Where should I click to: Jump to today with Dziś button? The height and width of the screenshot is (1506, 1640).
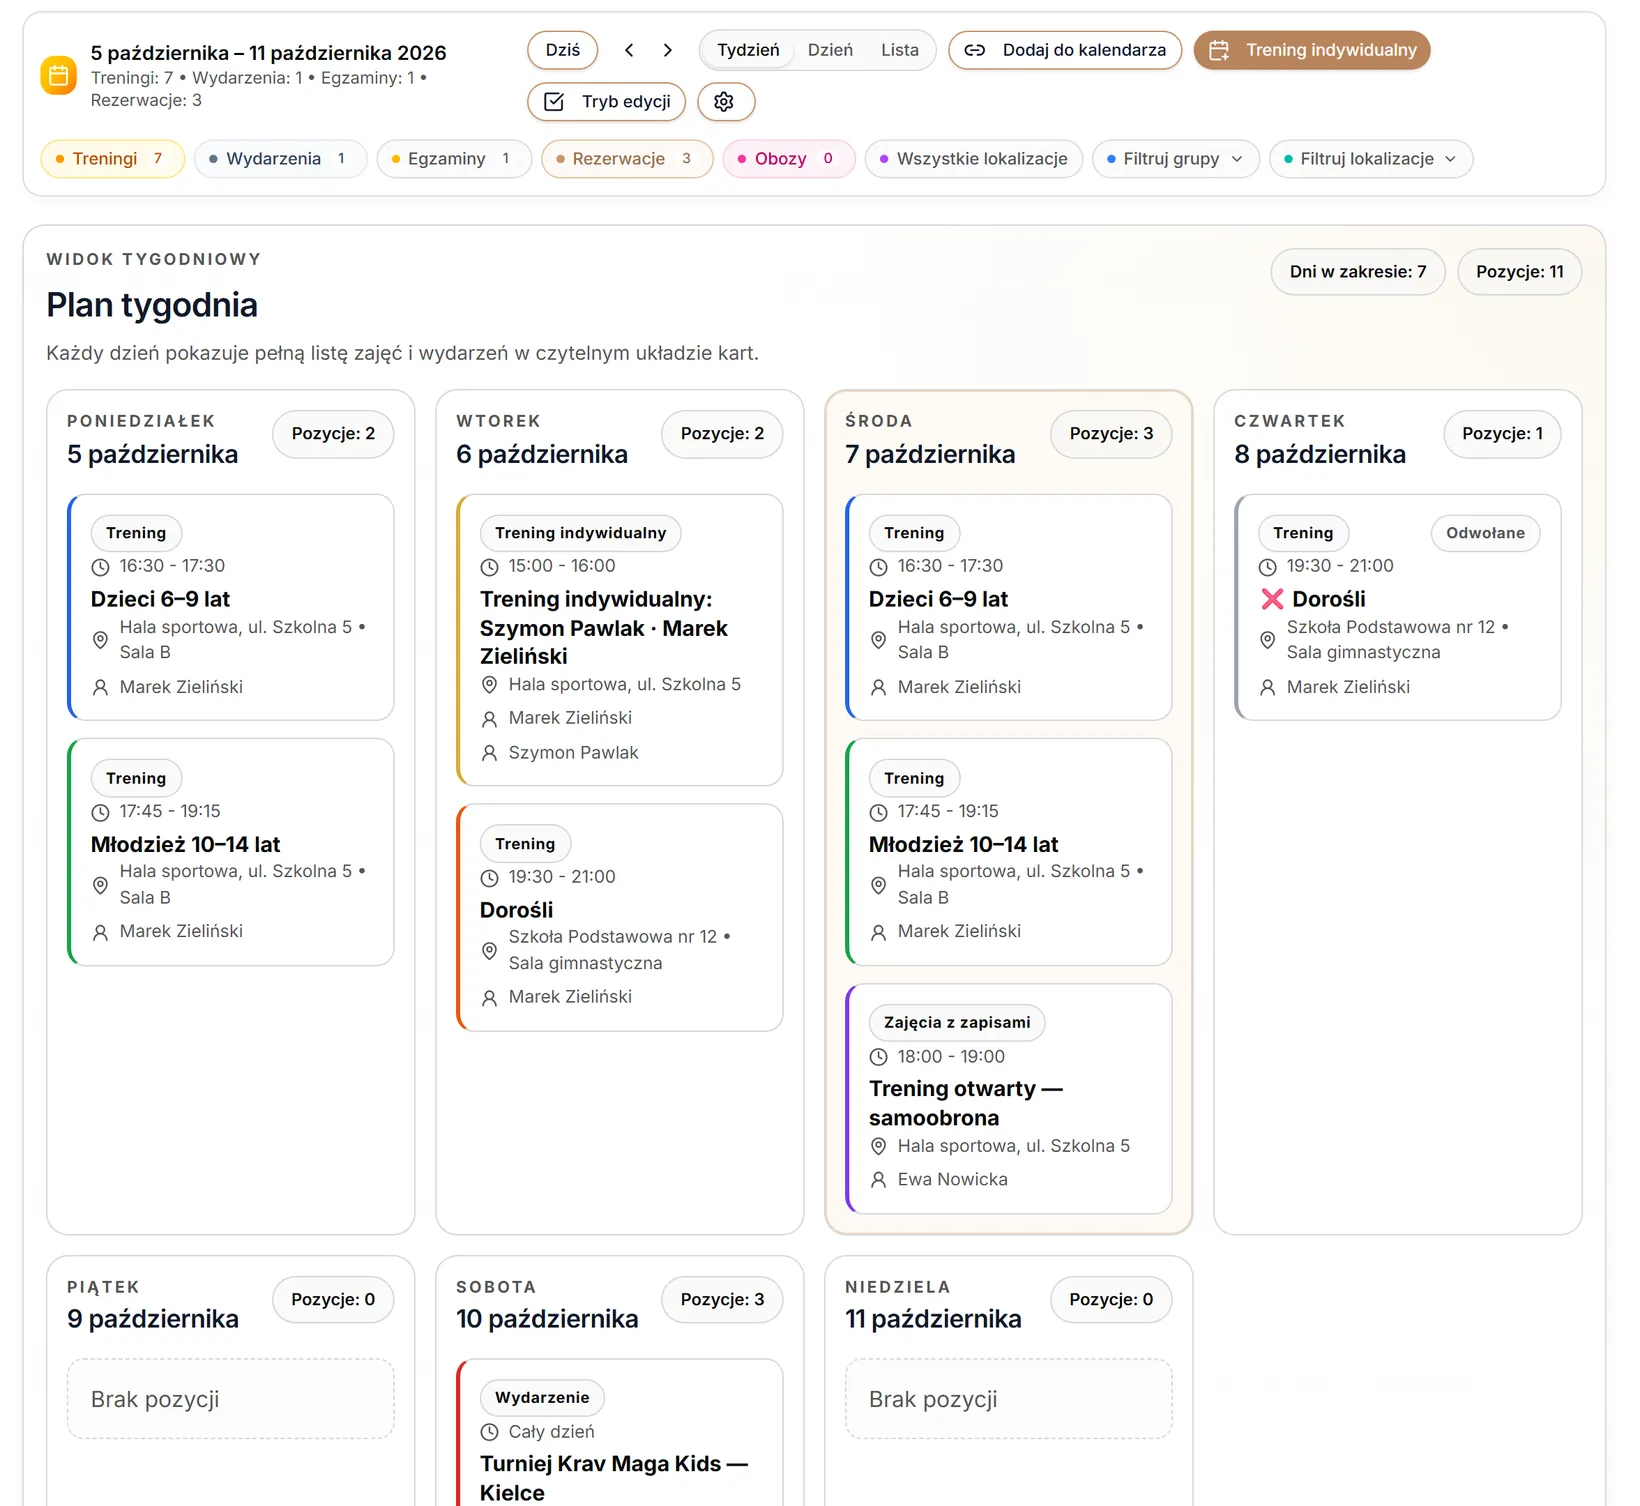click(563, 50)
